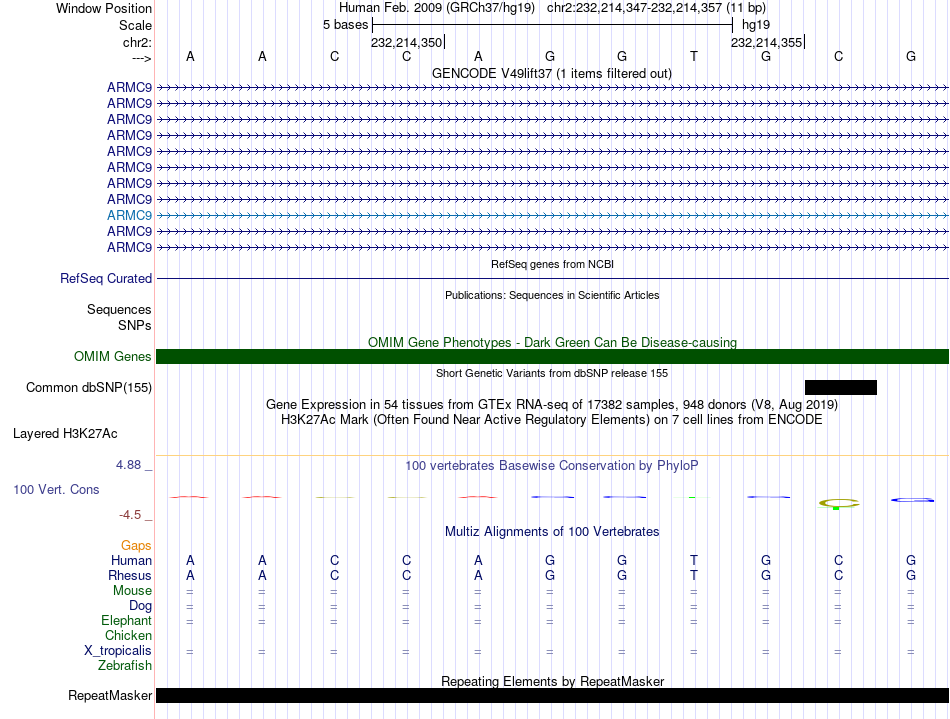Click 'Short Genetic Variants from dbSNP release 155'

552,373
